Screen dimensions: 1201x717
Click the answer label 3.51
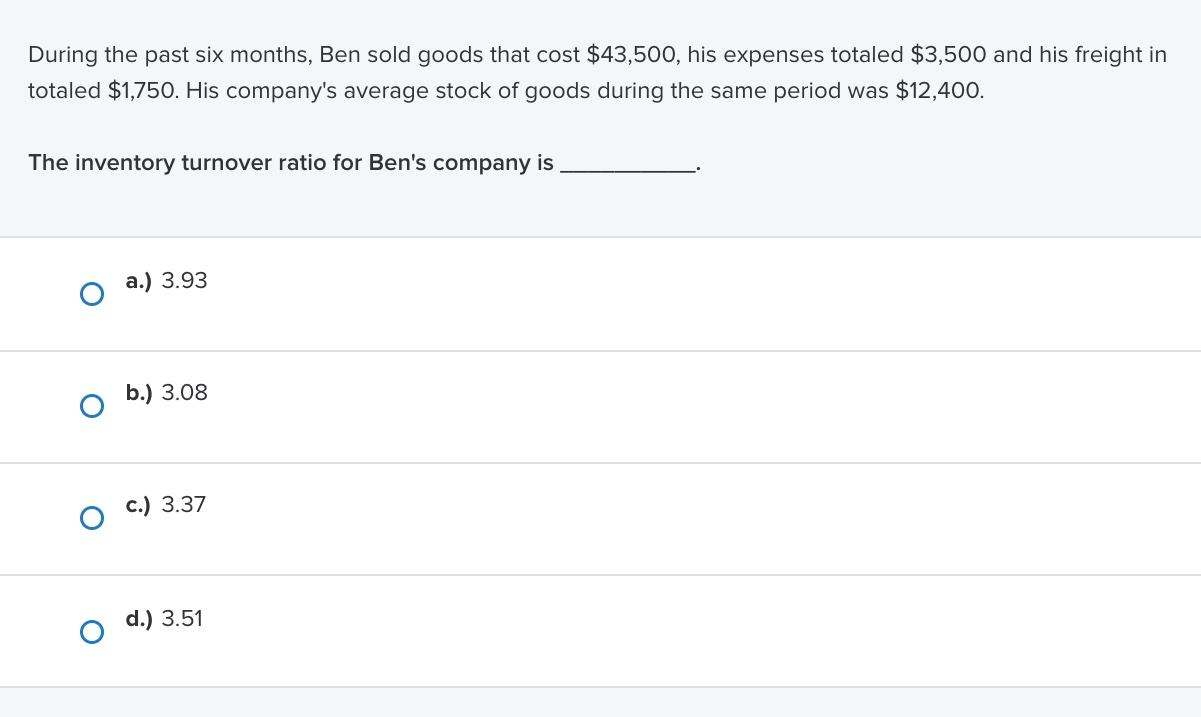click(x=182, y=619)
